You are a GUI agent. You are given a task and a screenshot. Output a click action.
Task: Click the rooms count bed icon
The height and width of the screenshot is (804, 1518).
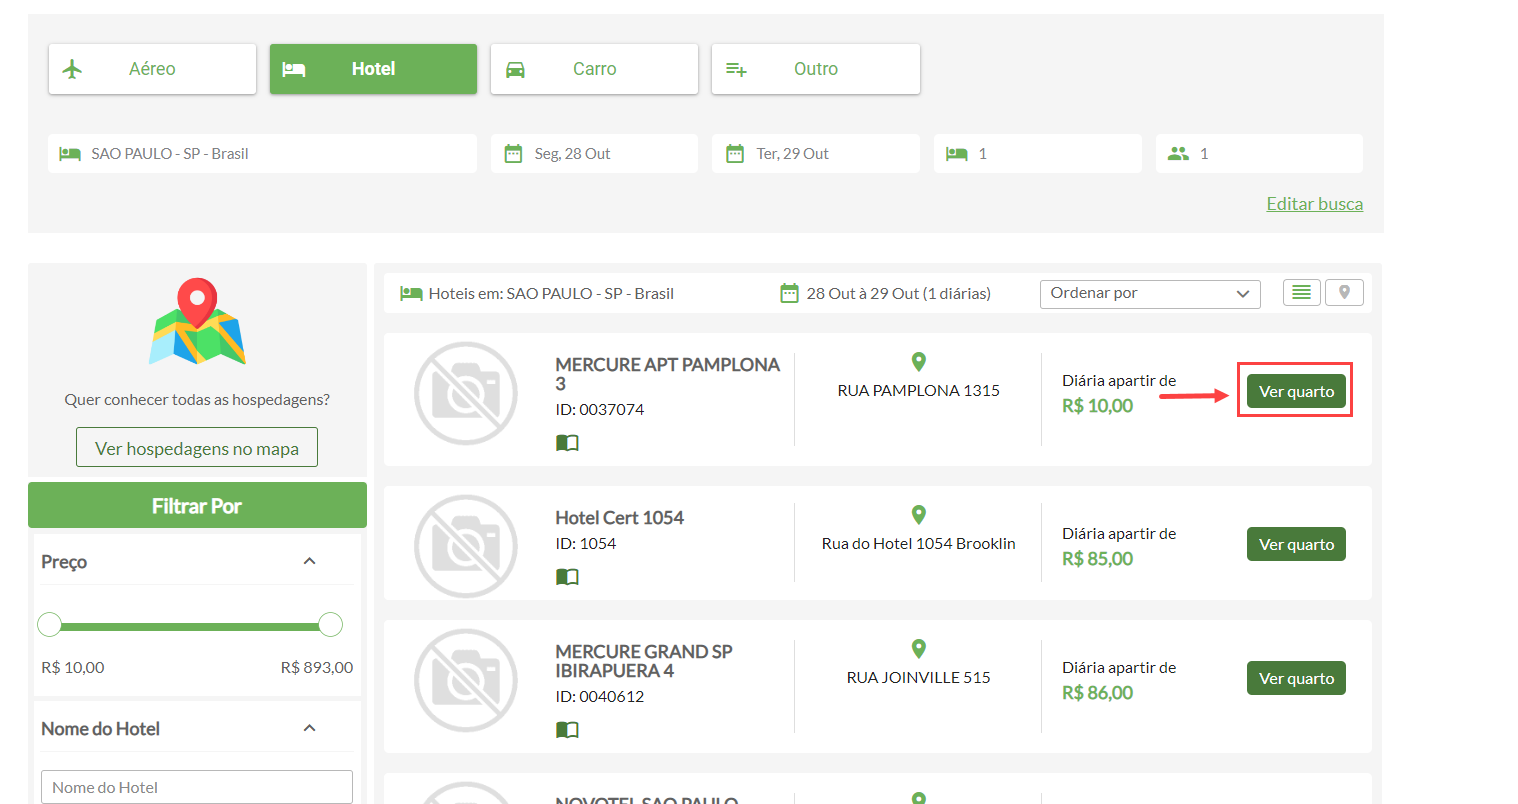click(957, 154)
